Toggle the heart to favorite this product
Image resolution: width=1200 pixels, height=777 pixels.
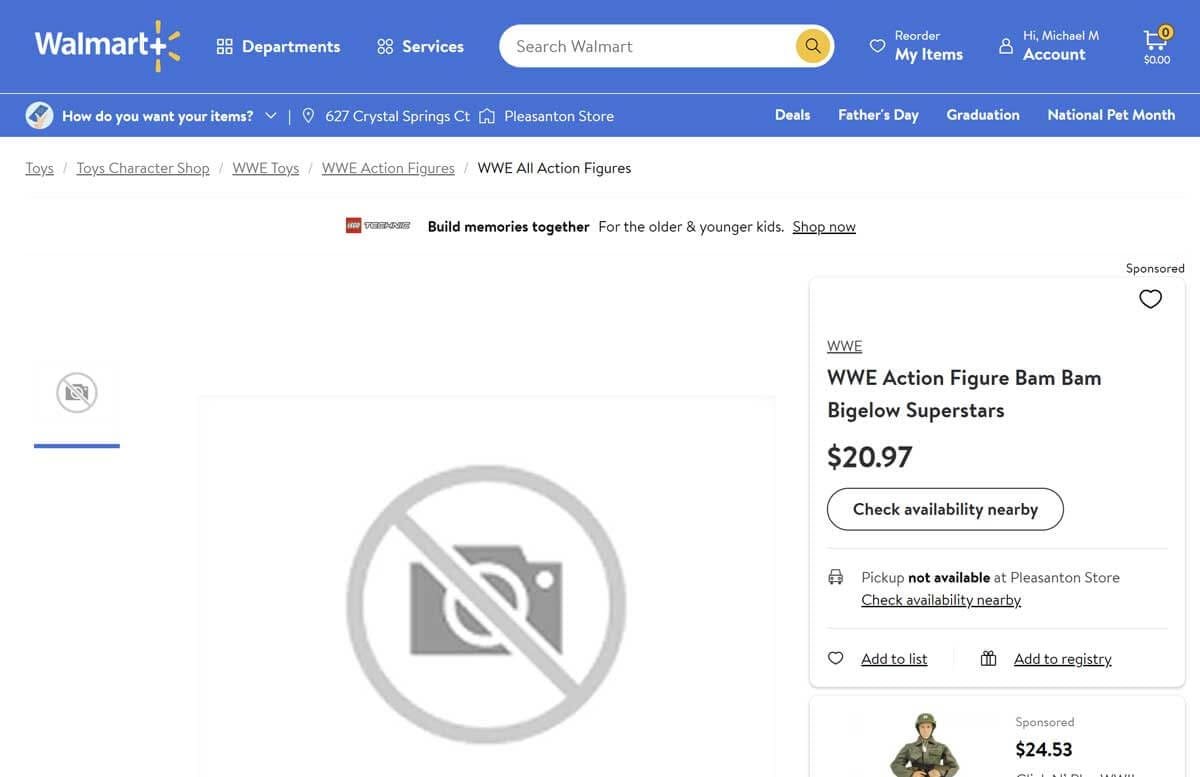pyautogui.click(x=1149, y=298)
